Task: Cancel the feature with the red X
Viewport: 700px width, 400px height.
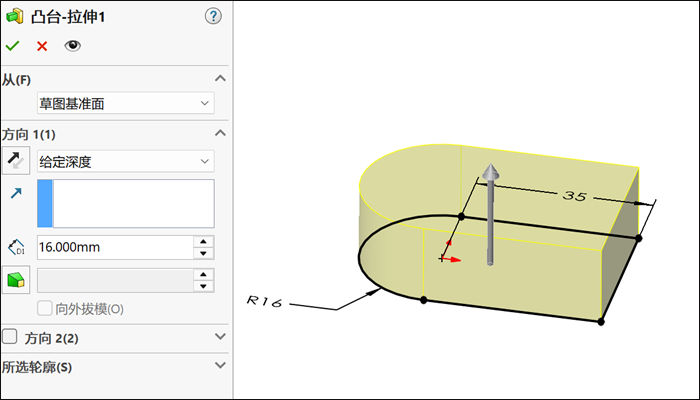Action: coord(42,46)
